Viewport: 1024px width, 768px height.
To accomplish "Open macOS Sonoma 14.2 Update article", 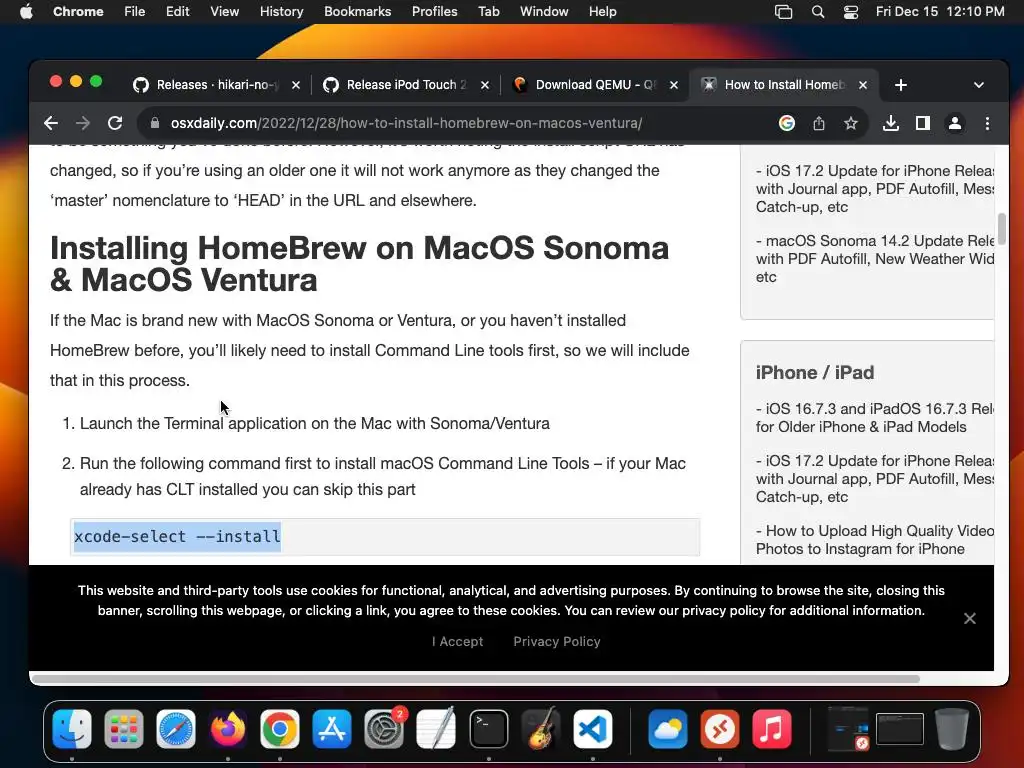I will coord(875,259).
